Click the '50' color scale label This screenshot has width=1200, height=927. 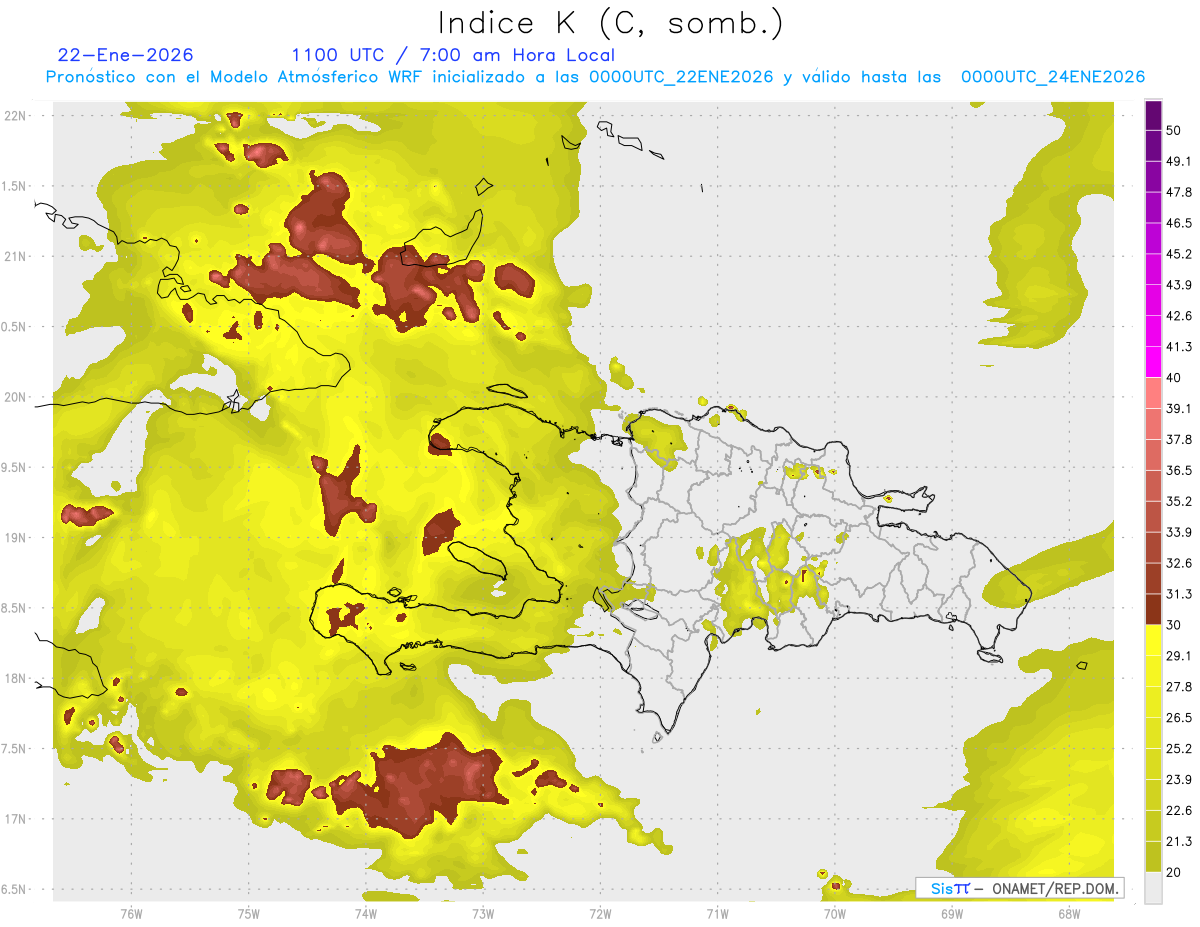[x=1175, y=130]
